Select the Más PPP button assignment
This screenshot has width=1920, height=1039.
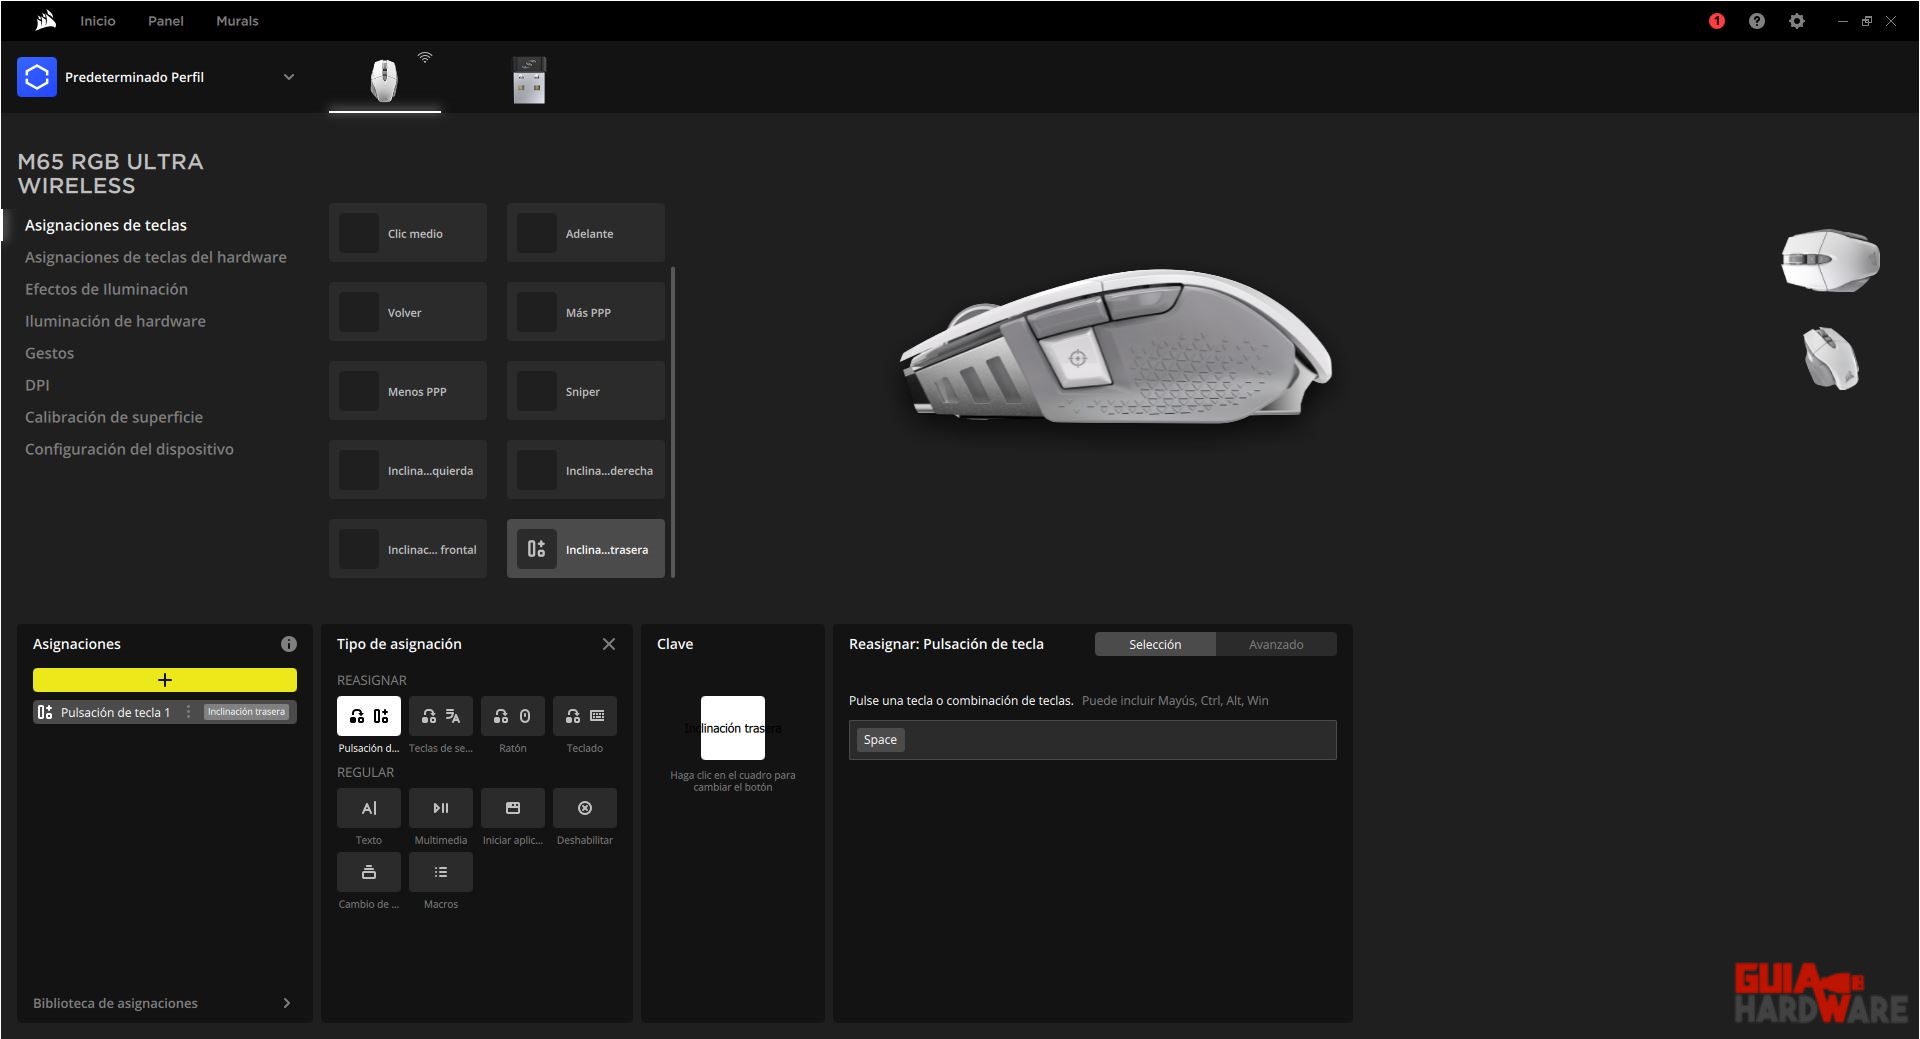coord(586,312)
